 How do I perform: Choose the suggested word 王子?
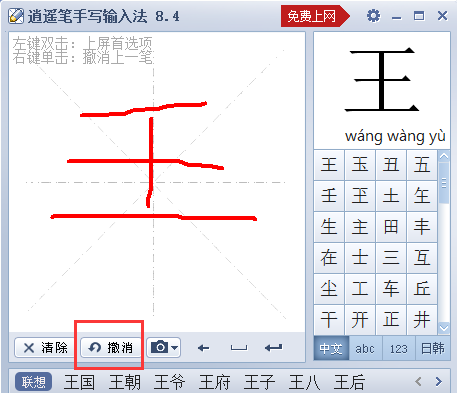point(259,382)
